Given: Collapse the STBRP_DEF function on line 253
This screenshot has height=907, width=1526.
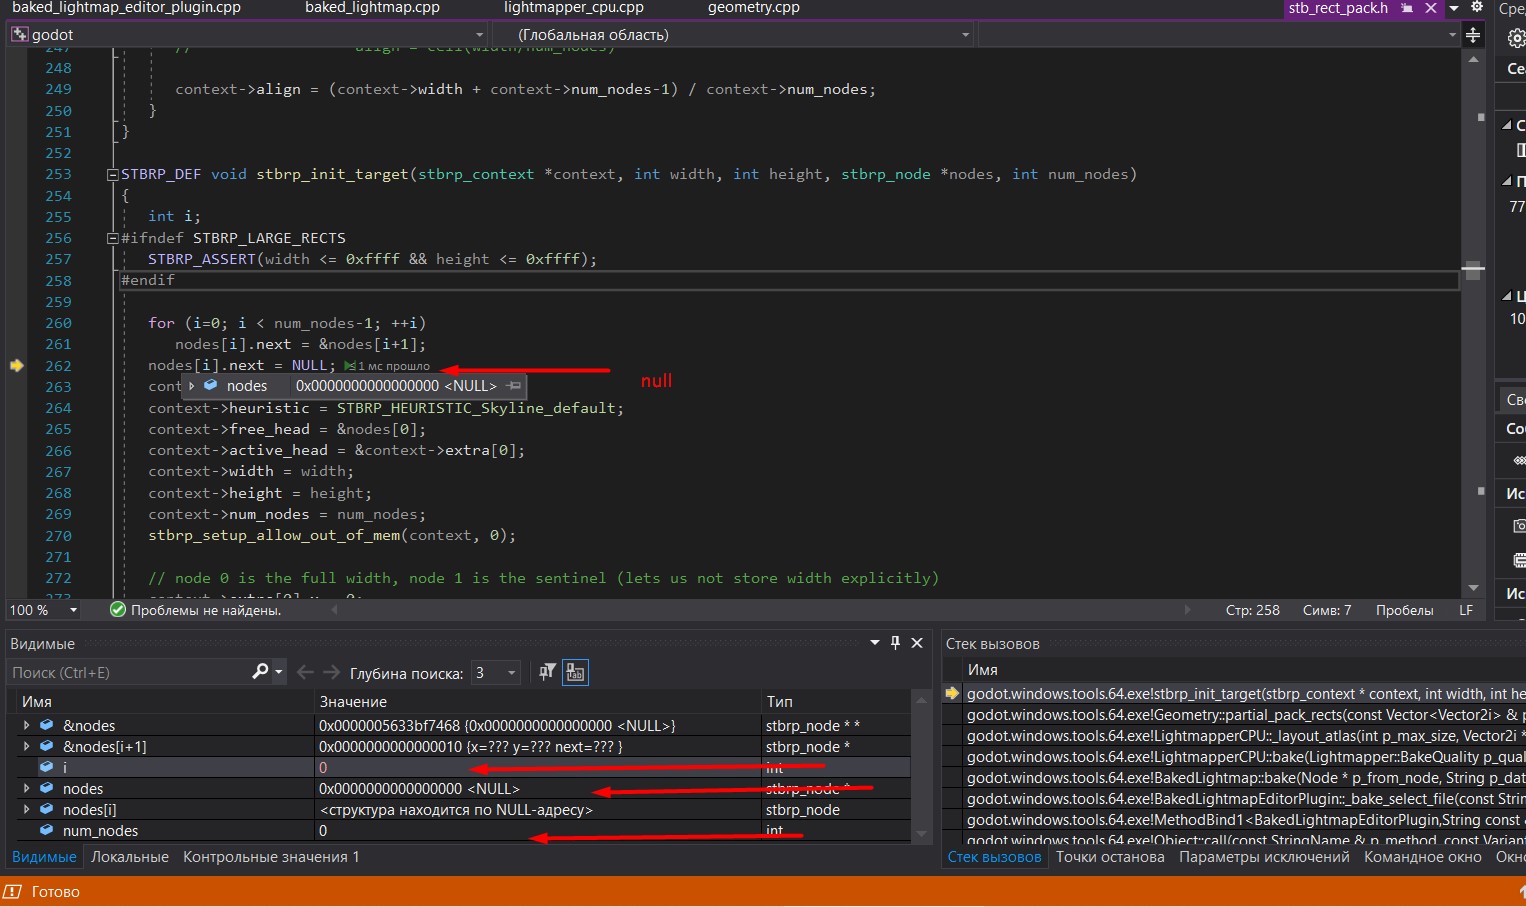Looking at the screenshot, I should click(x=112, y=173).
